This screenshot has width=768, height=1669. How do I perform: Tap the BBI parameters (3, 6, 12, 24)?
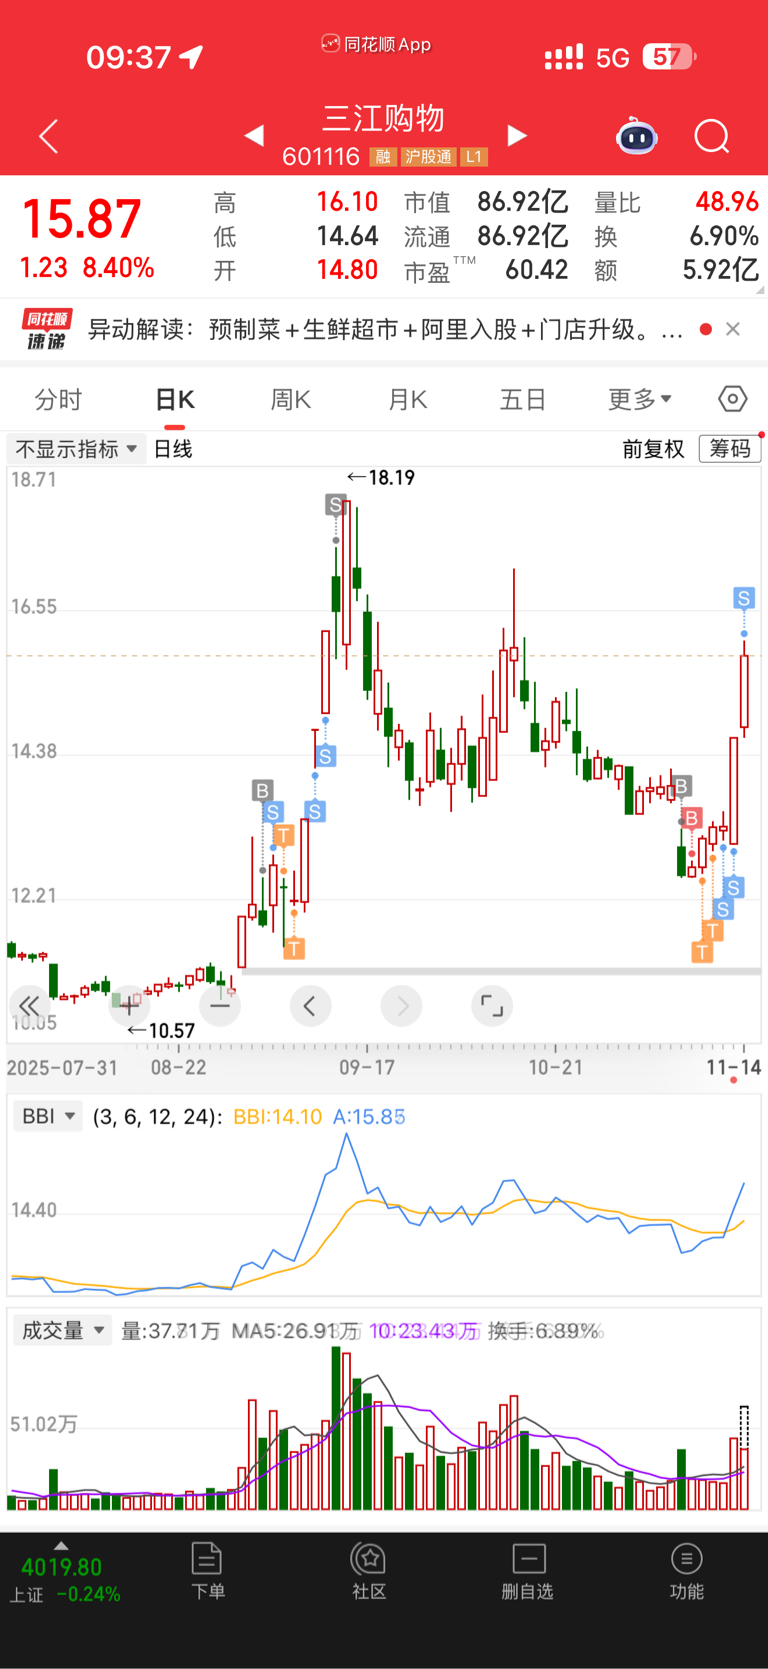[158, 1116]
